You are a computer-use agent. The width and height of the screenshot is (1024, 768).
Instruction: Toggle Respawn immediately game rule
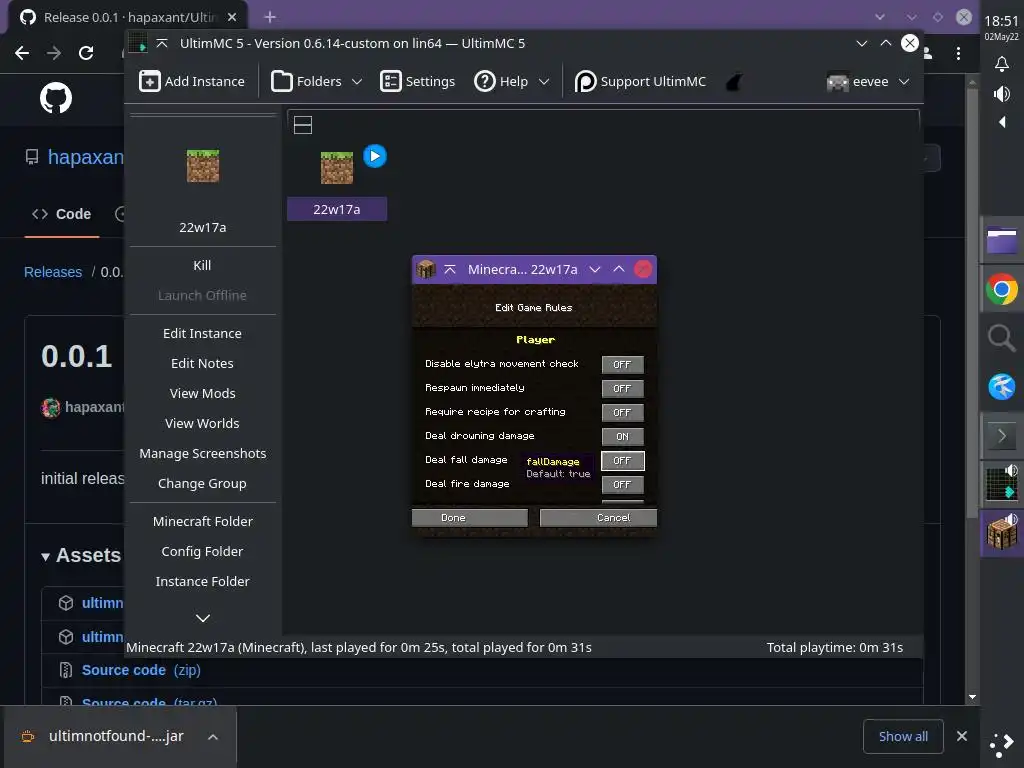pos(622,389)
